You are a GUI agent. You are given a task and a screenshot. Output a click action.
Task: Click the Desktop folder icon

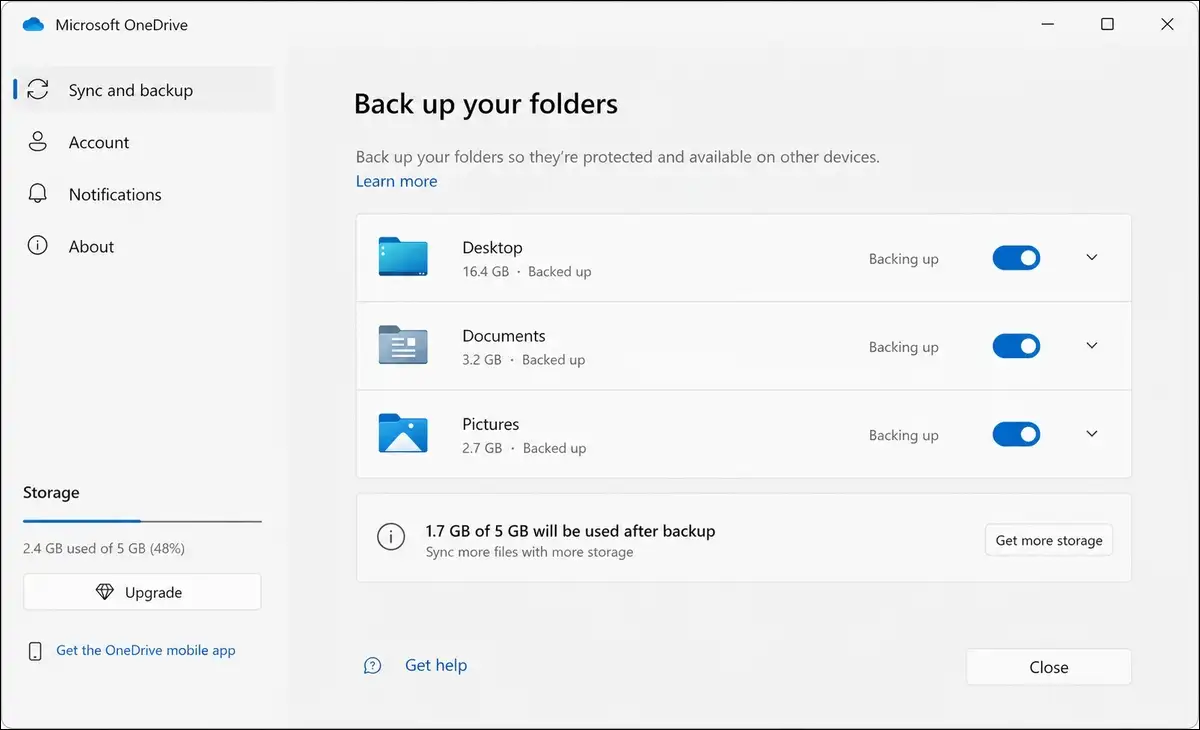tap(403, 257)
